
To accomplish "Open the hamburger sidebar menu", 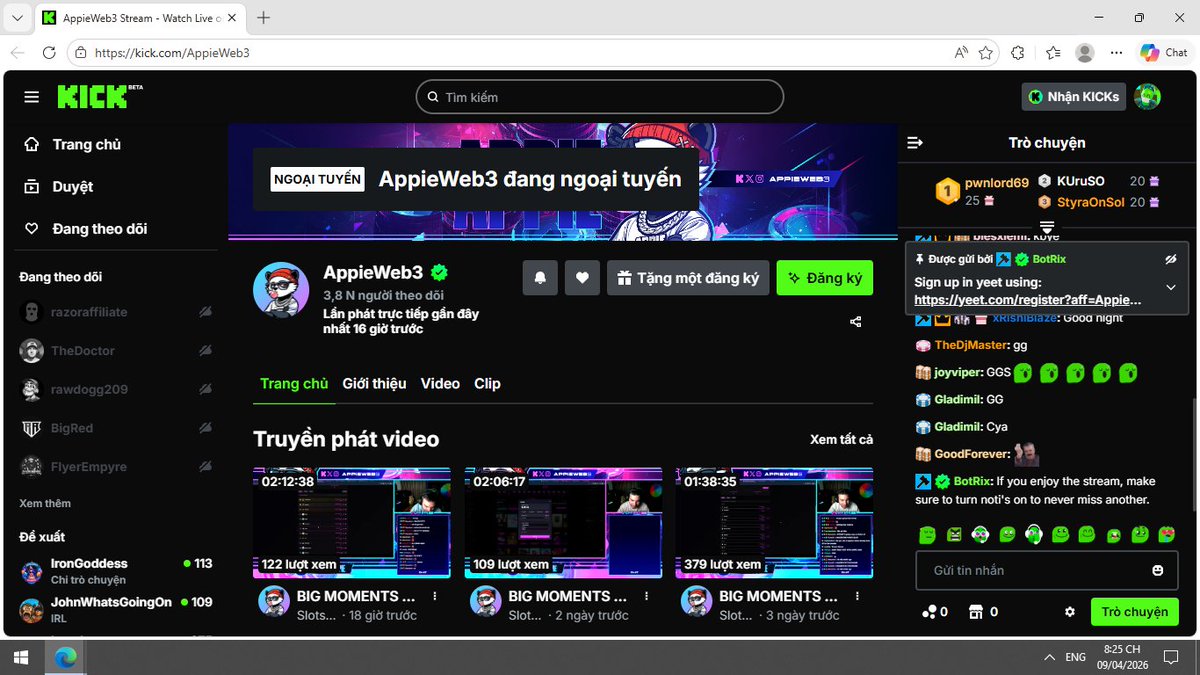I will point(32,97).
